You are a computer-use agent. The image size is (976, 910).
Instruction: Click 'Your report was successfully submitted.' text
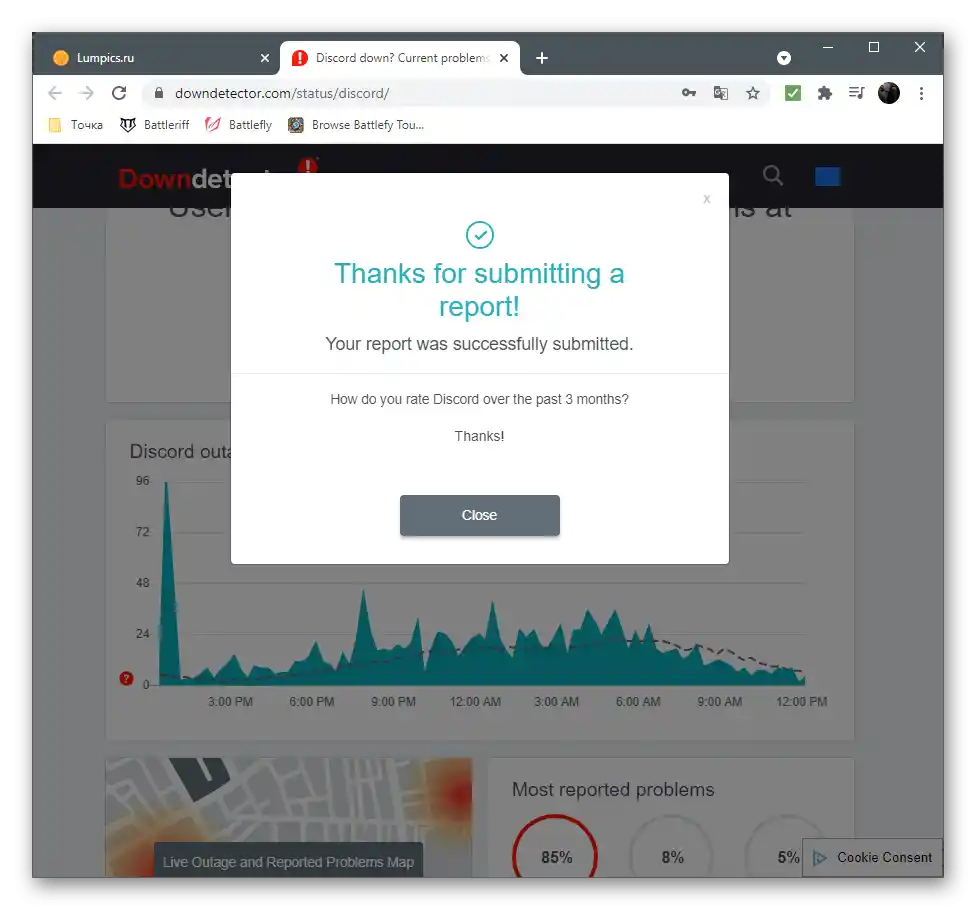pyautogui.click(x=479, y=344)
